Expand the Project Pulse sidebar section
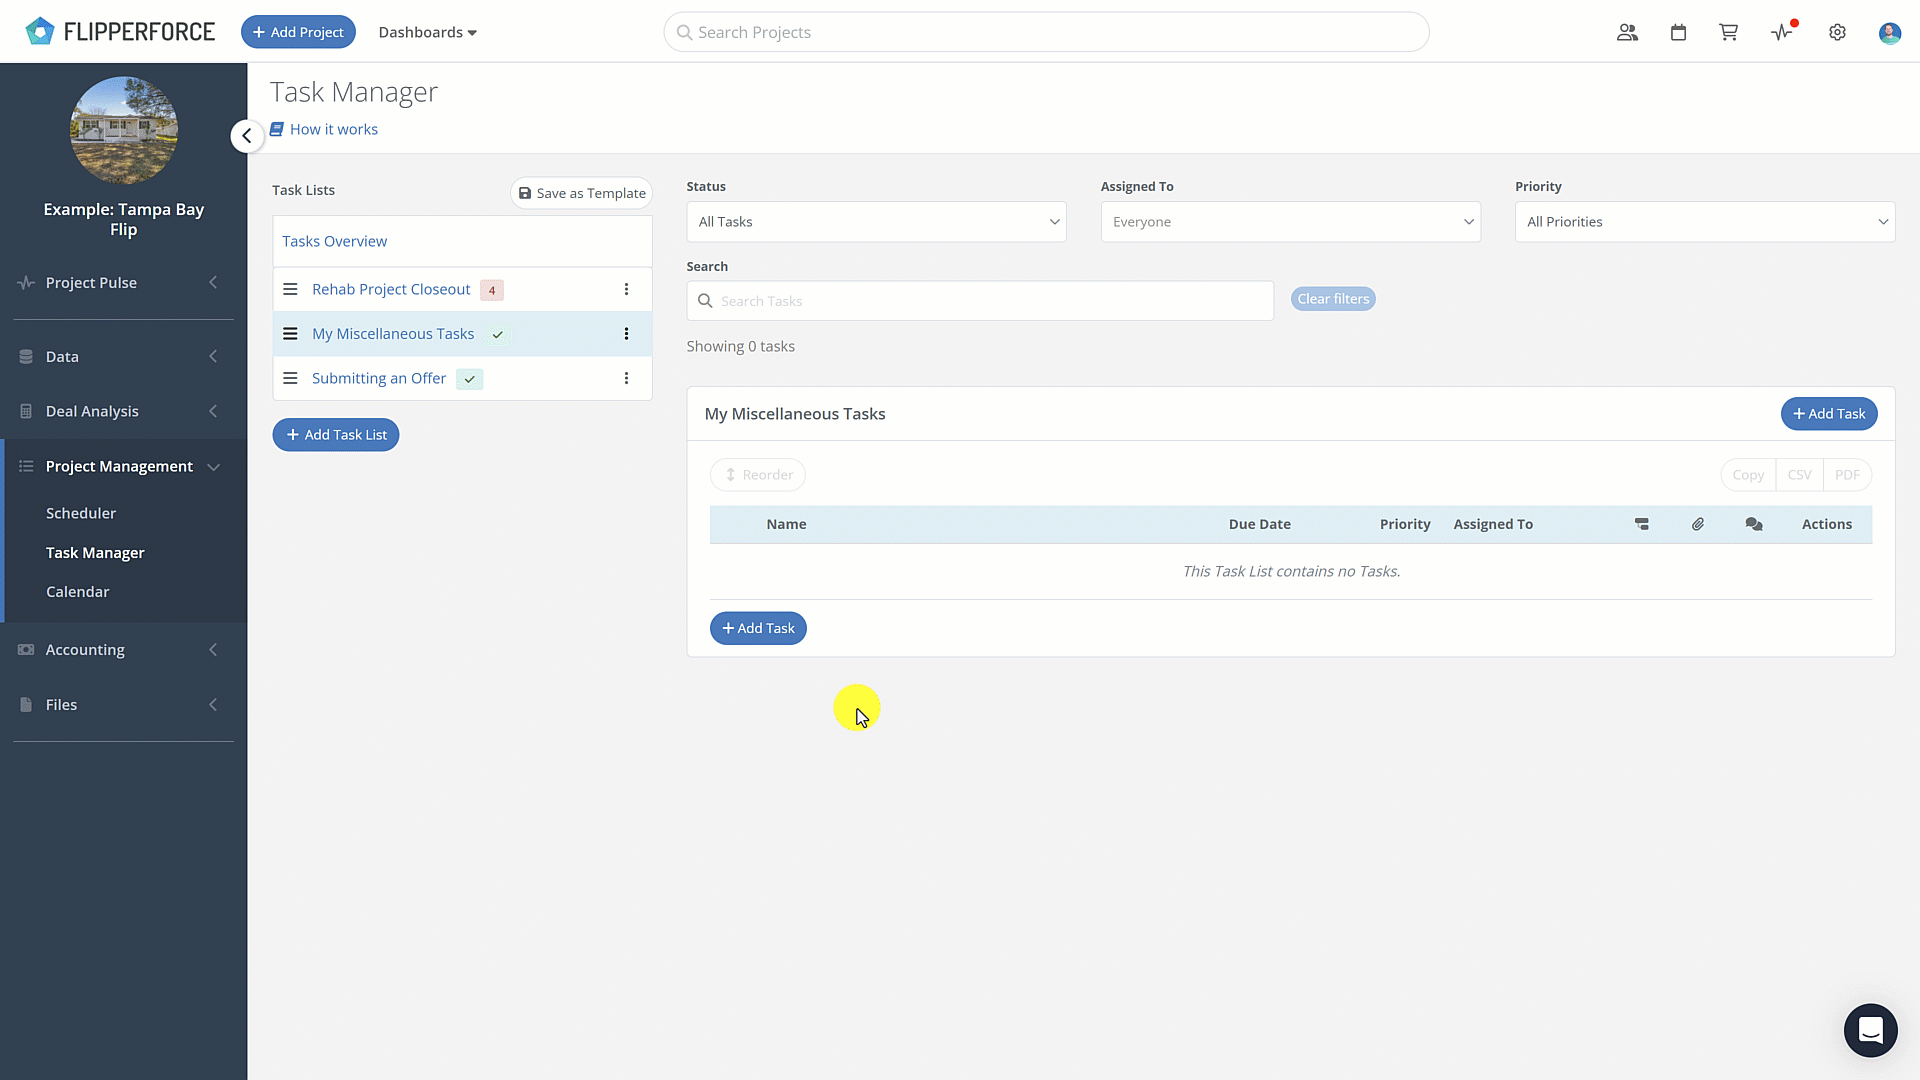Image resolution: width=1920 pixels, height=1080 pixels. coord(123,283)
